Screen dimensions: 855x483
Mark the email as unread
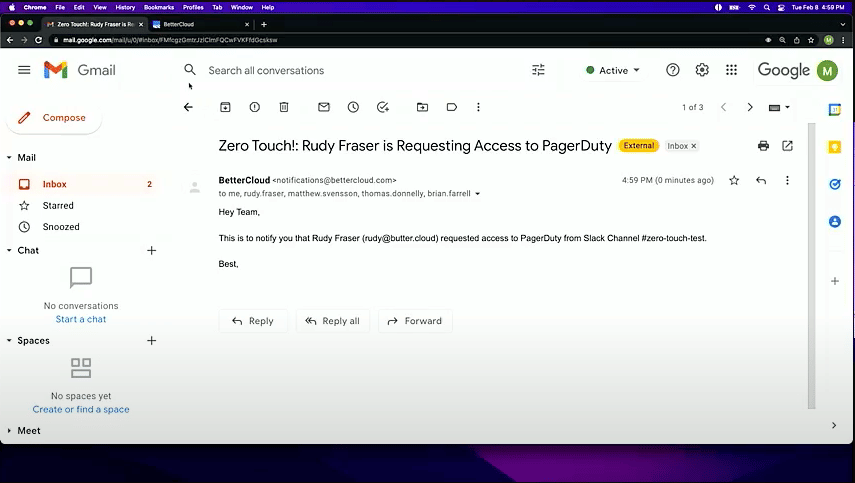tap(324, 107)
